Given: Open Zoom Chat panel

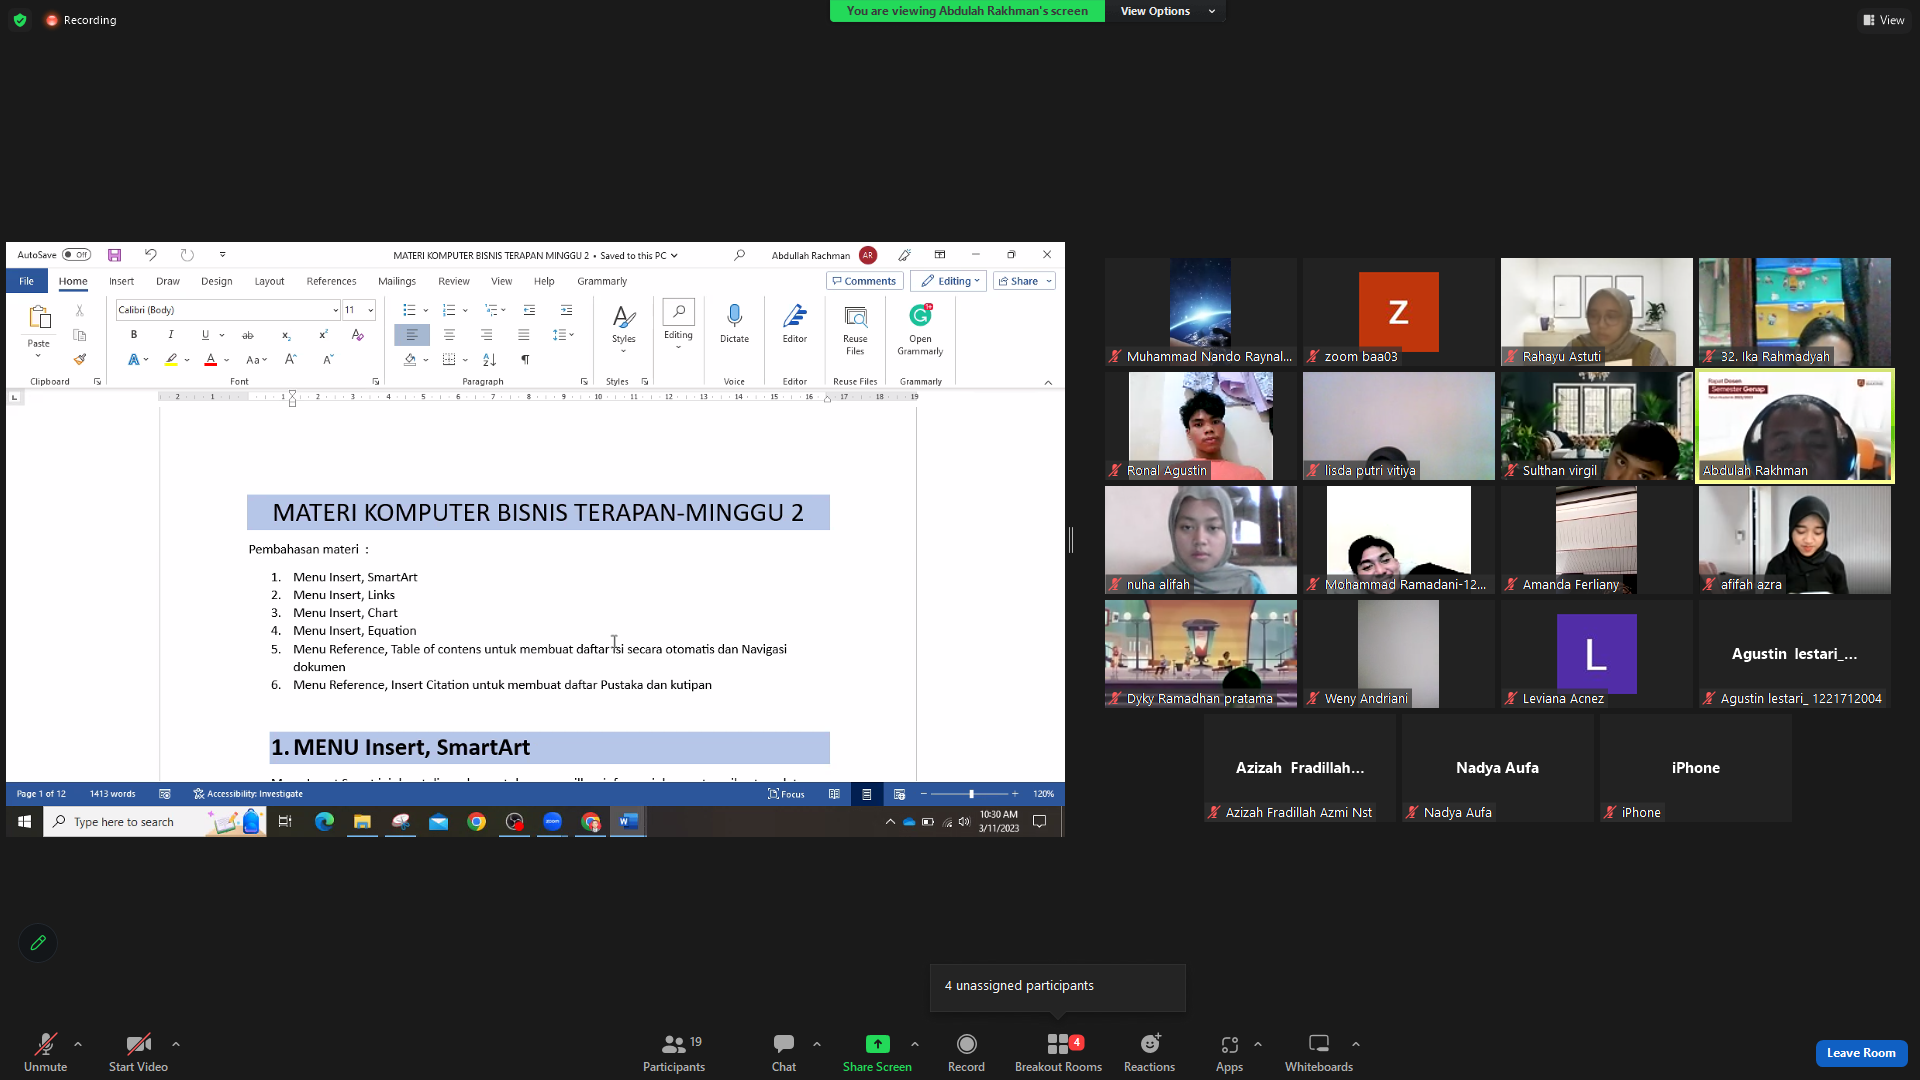Looking at the screenshot, I should tap(784, 1053).
